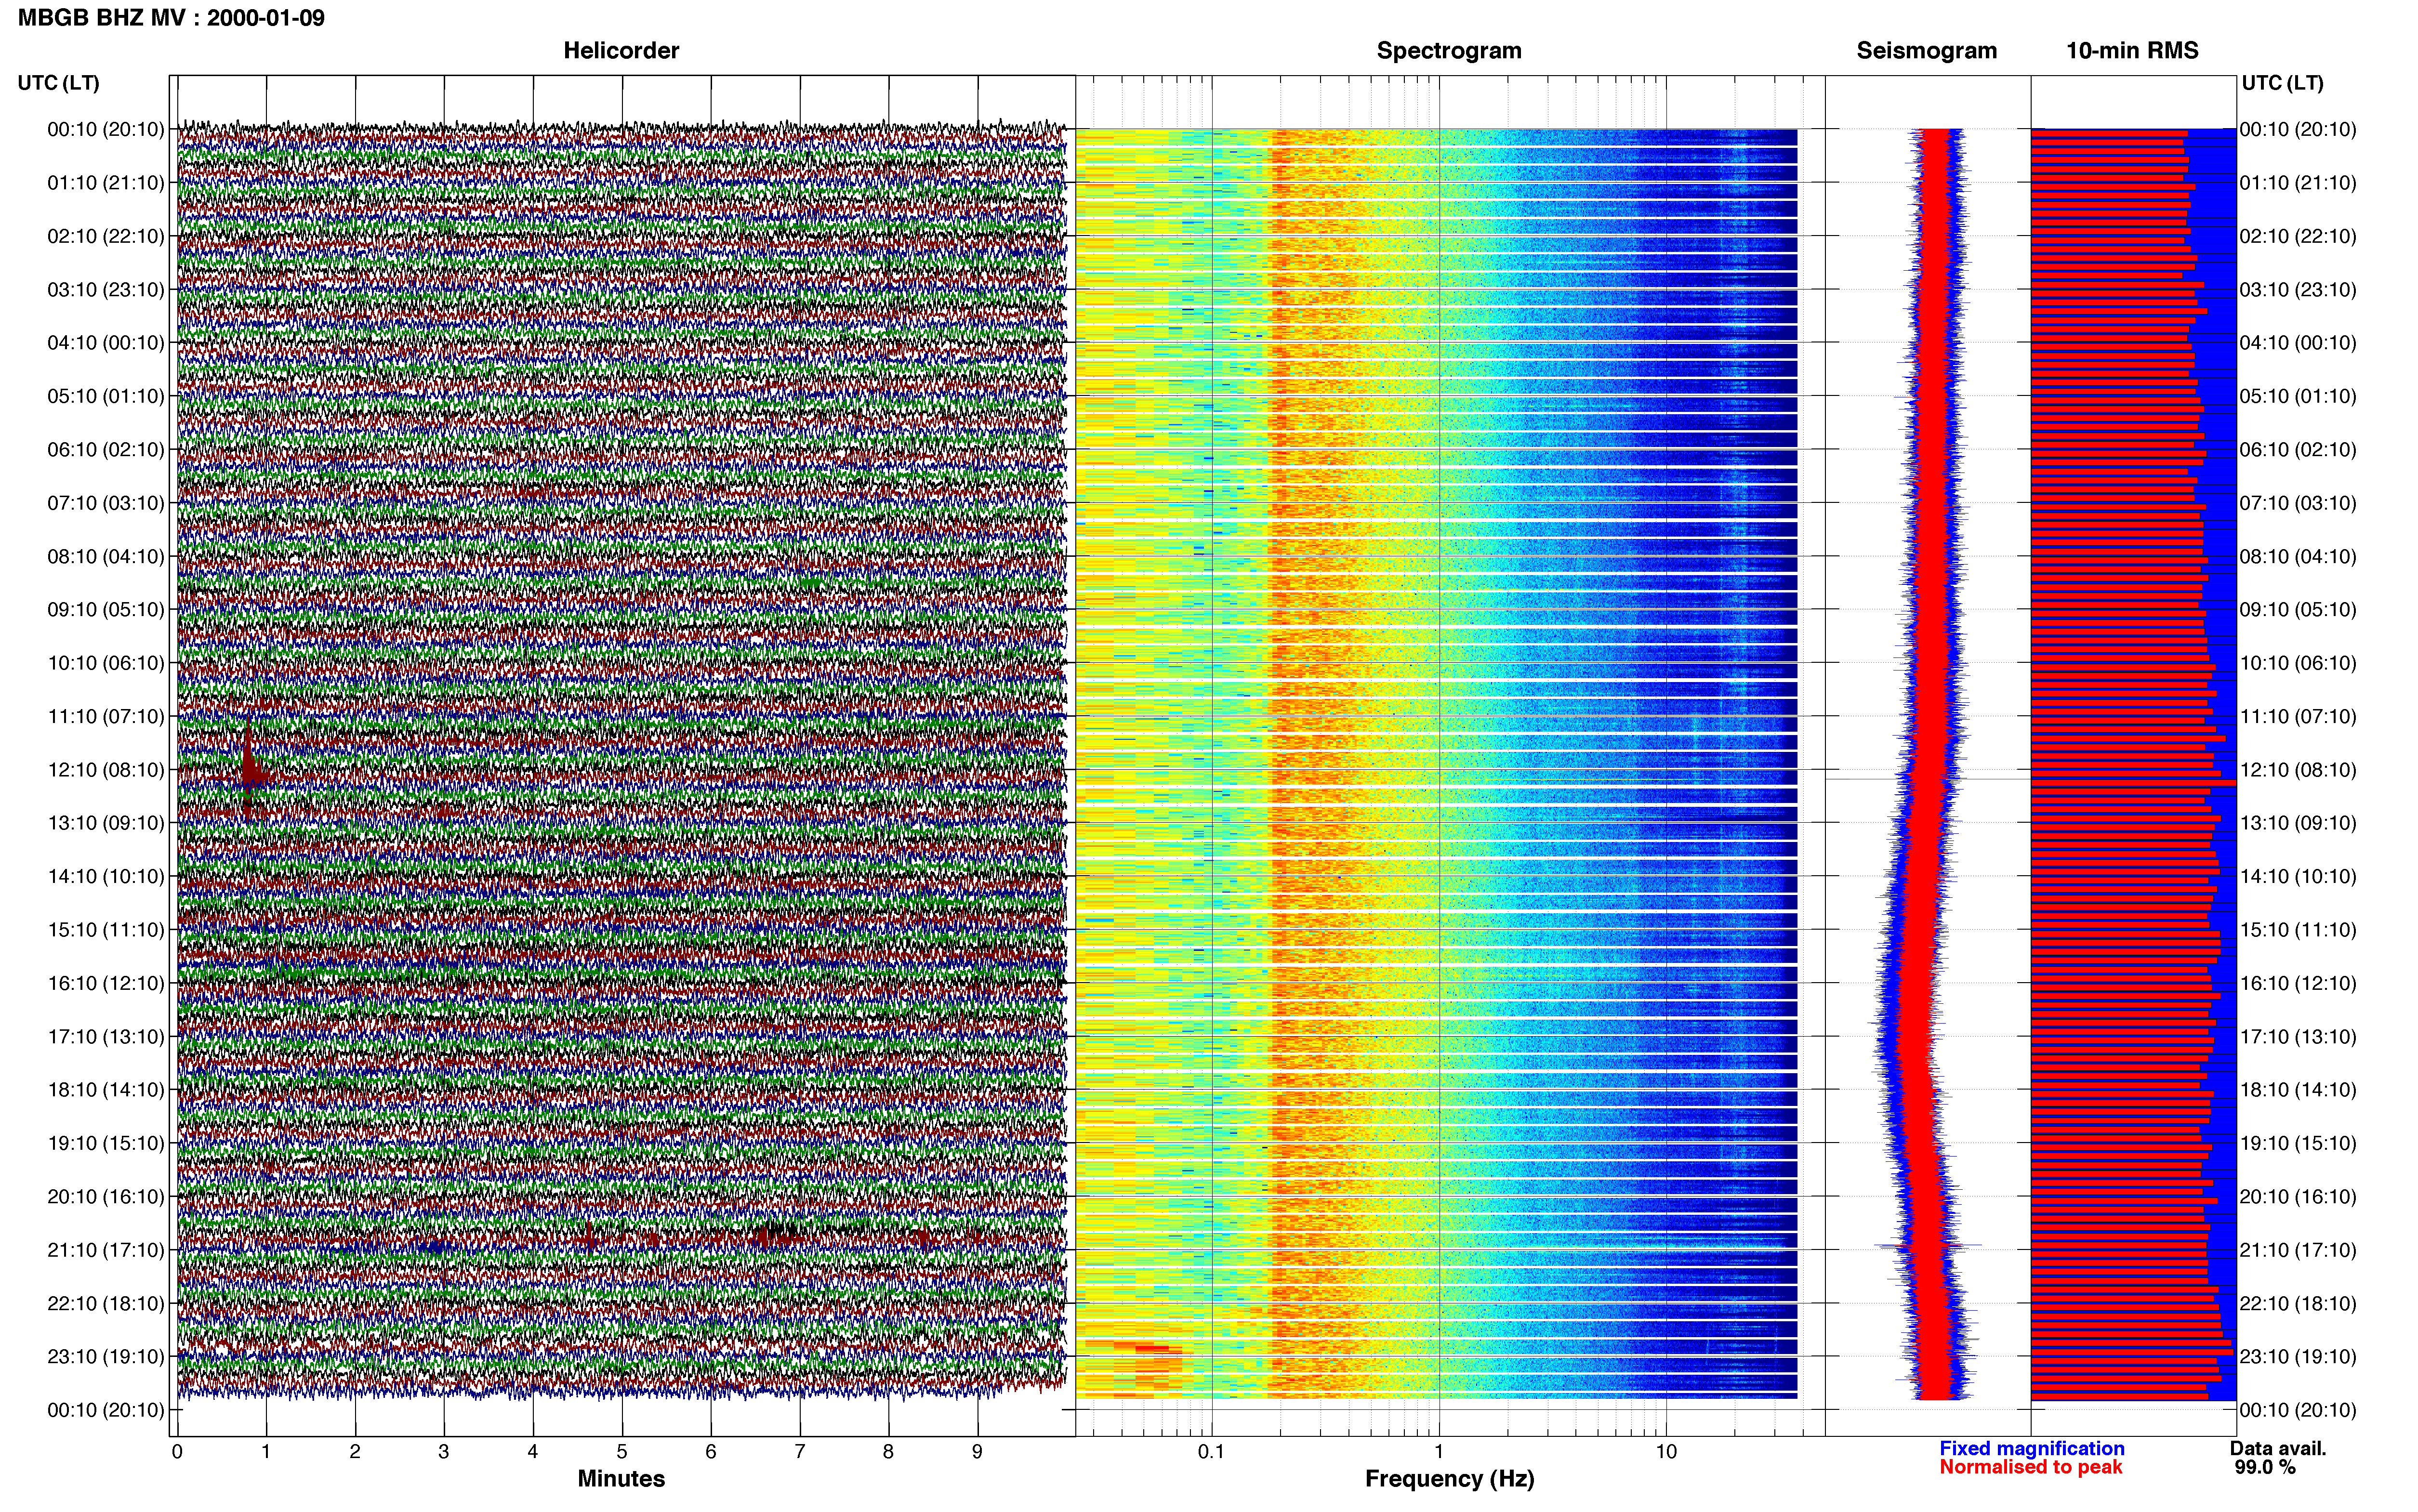
Task: Click right-side time label '21:10 (17:10)'
Action: click(2298, 1250)
